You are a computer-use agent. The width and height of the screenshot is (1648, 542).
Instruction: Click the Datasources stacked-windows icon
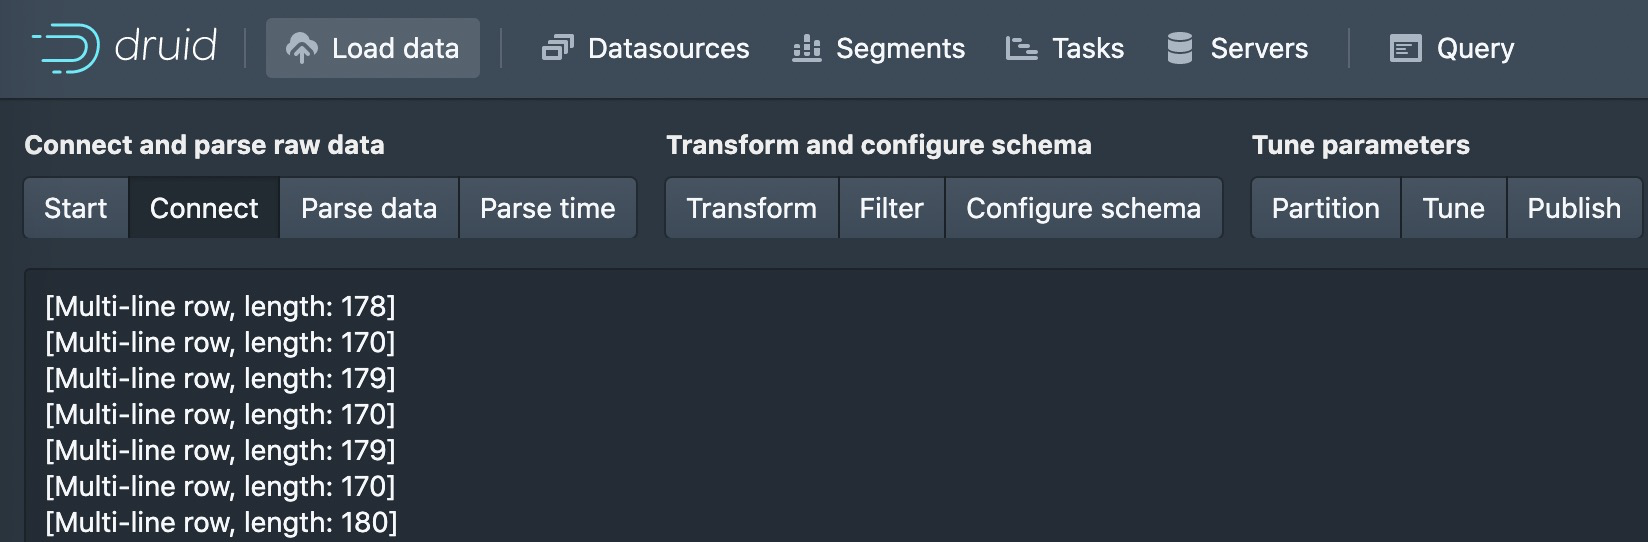(x=557, y=48)
